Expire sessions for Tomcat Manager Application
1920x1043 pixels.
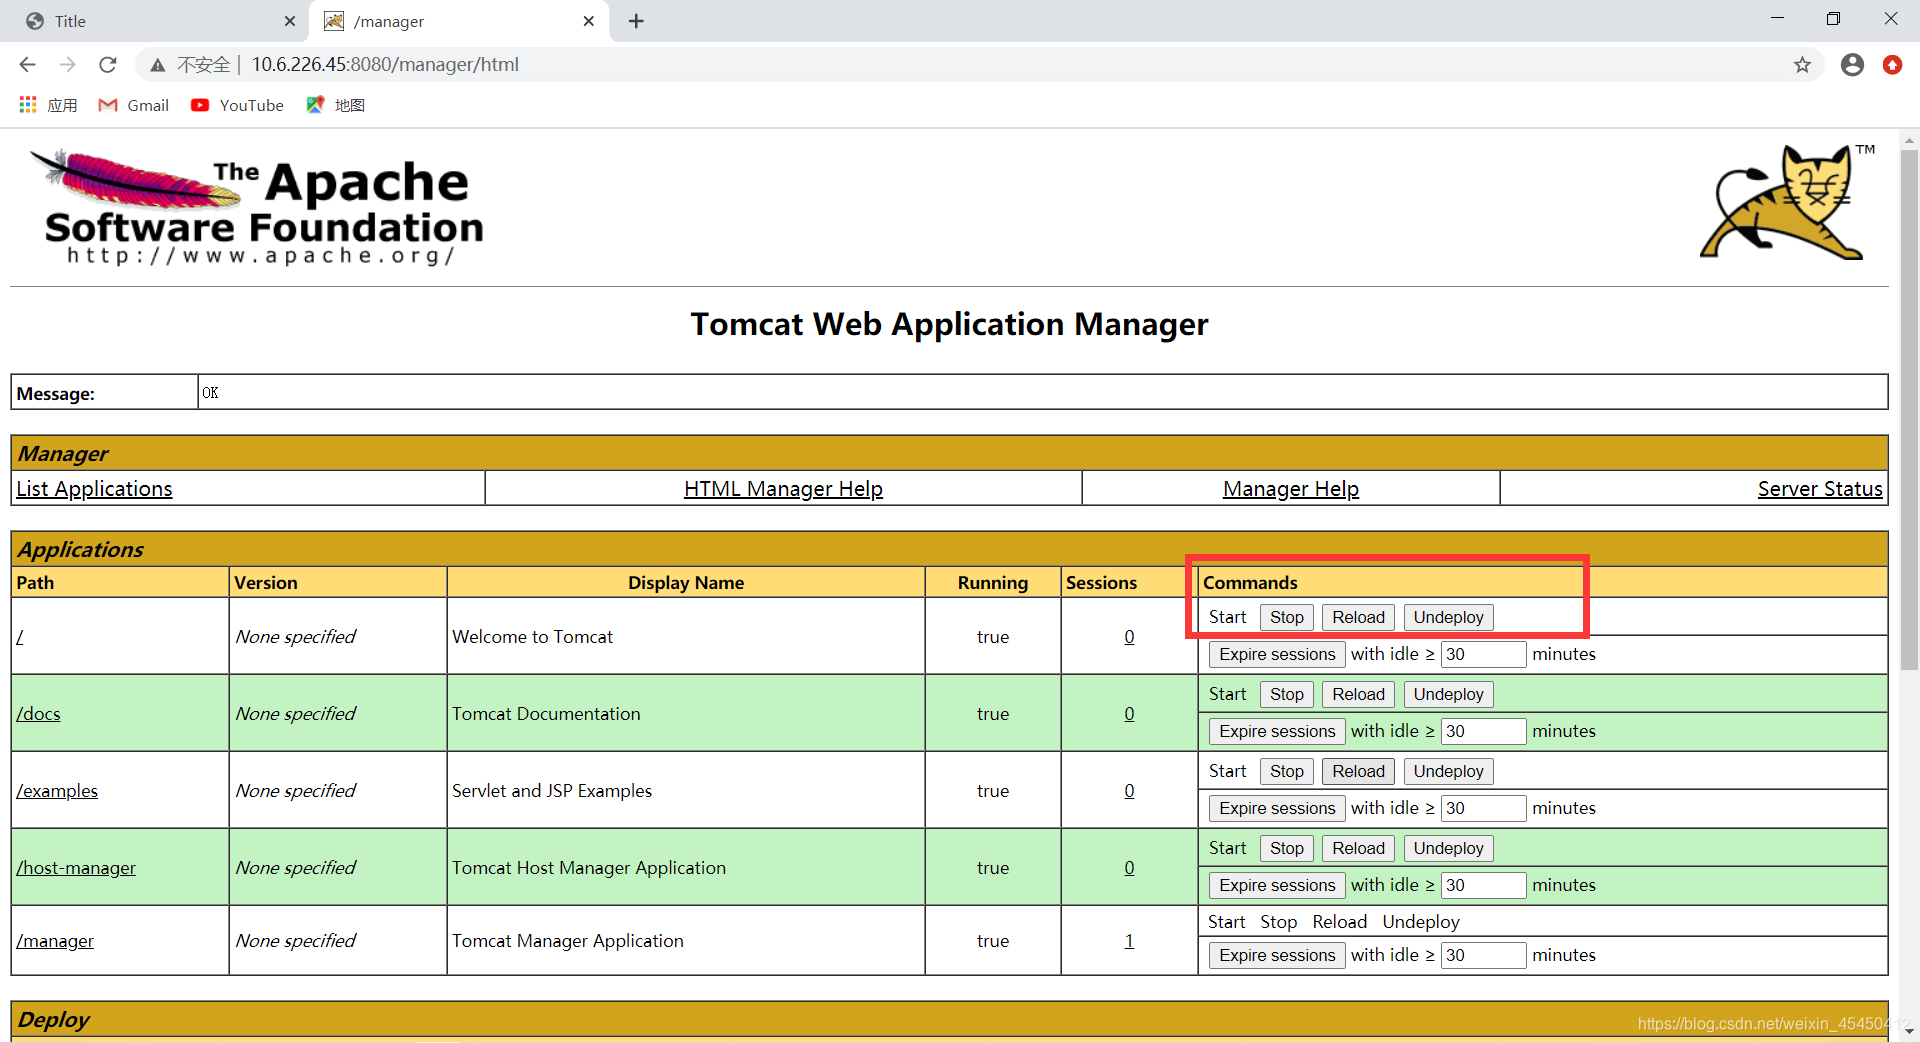[1277, 956]
